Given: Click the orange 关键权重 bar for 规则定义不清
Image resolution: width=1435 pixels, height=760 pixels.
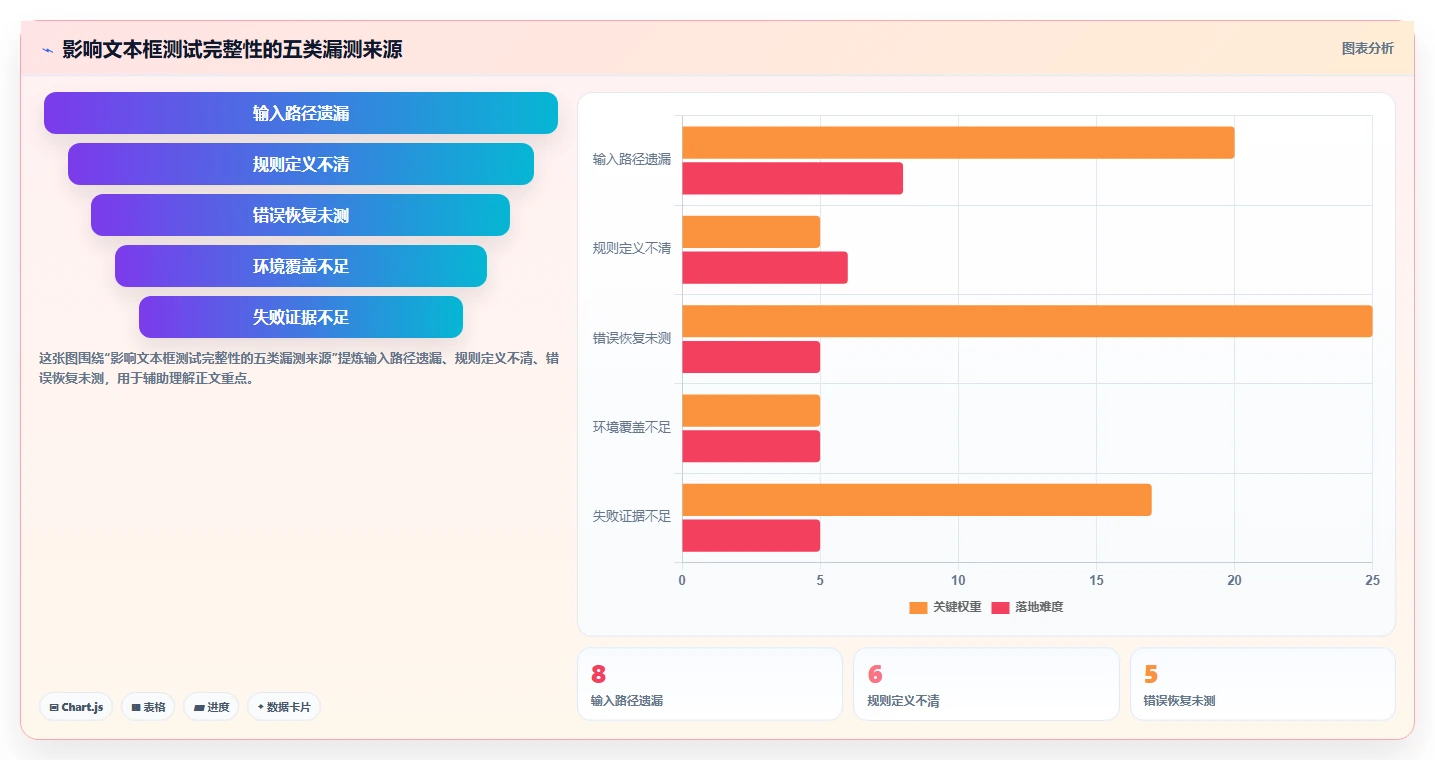Looking at the screenshot, I should (x=751, y=232).
